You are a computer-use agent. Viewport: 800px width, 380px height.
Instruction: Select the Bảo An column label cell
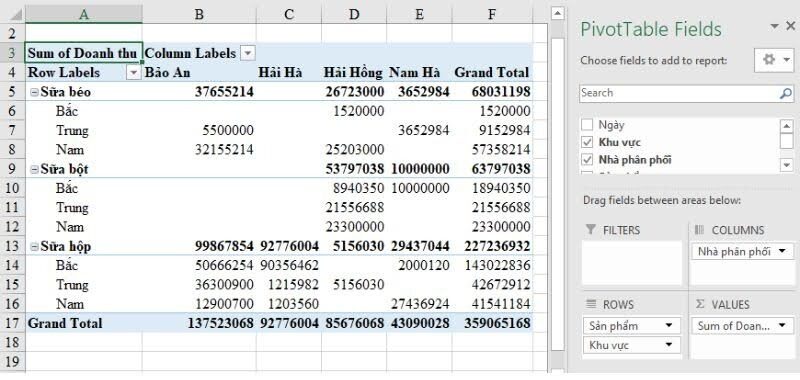point(199,72)
